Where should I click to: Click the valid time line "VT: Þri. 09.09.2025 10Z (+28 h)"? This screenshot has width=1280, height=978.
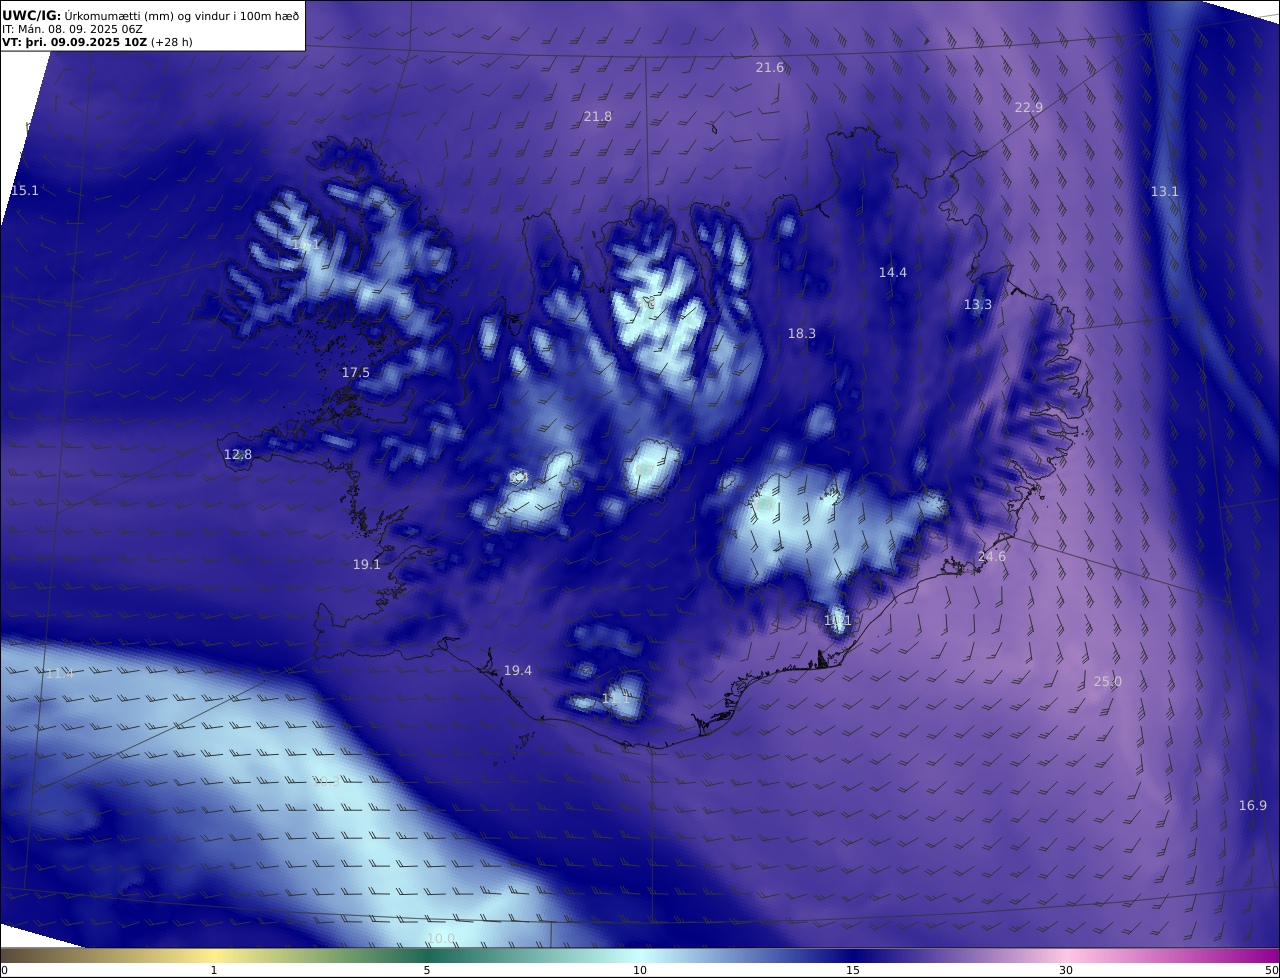pos(97,42)
